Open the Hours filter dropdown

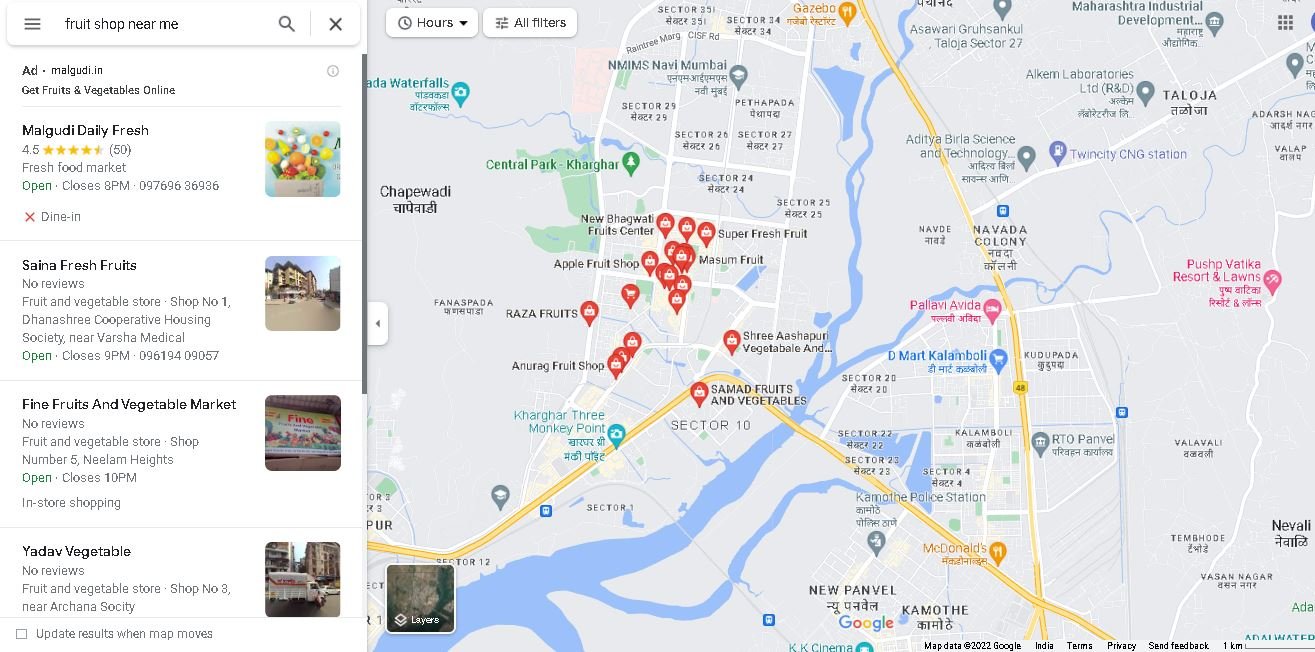coord(432,22)
